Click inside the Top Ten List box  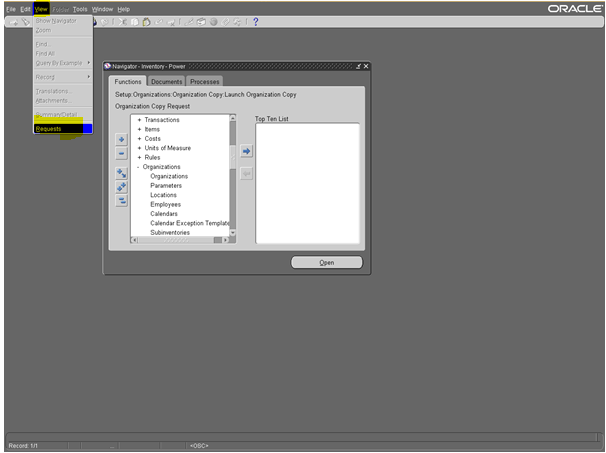pos(308,183)
